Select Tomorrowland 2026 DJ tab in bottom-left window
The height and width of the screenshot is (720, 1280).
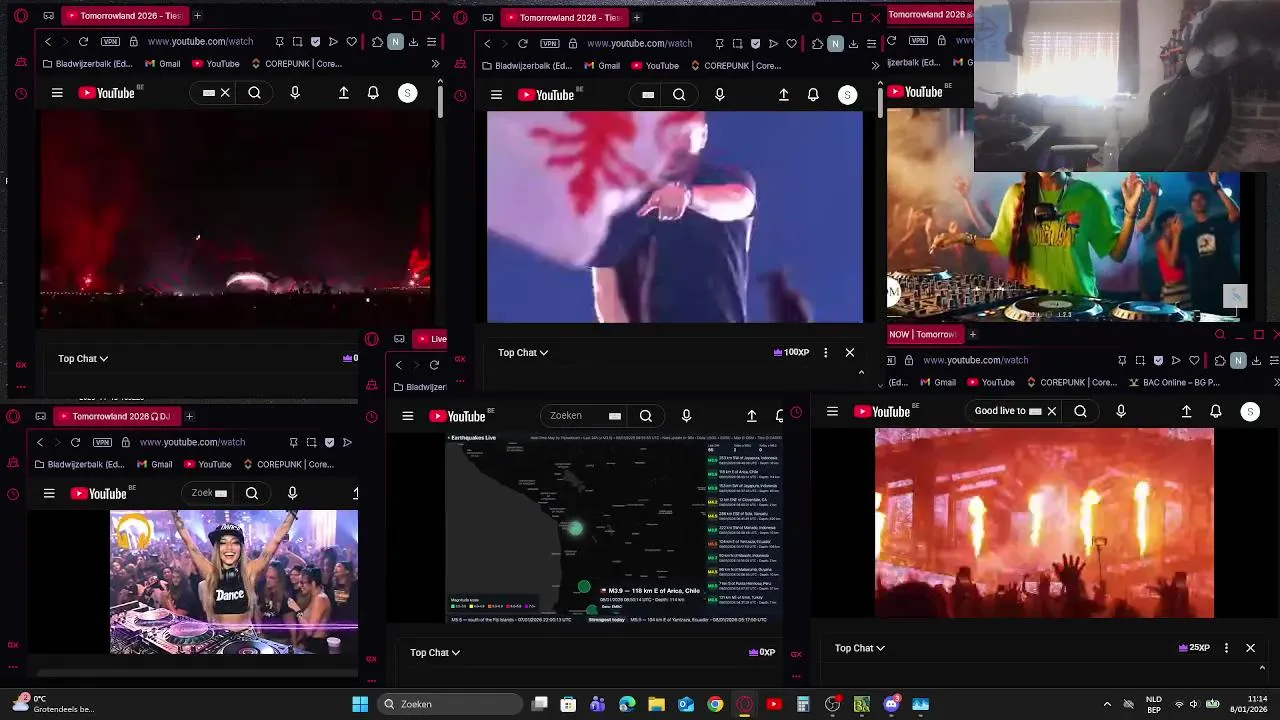(x=116, y=416)
